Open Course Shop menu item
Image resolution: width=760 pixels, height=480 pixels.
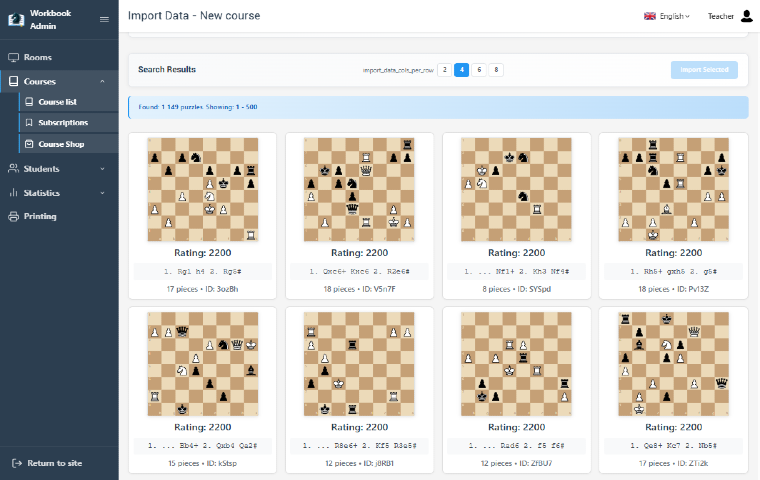69,144
